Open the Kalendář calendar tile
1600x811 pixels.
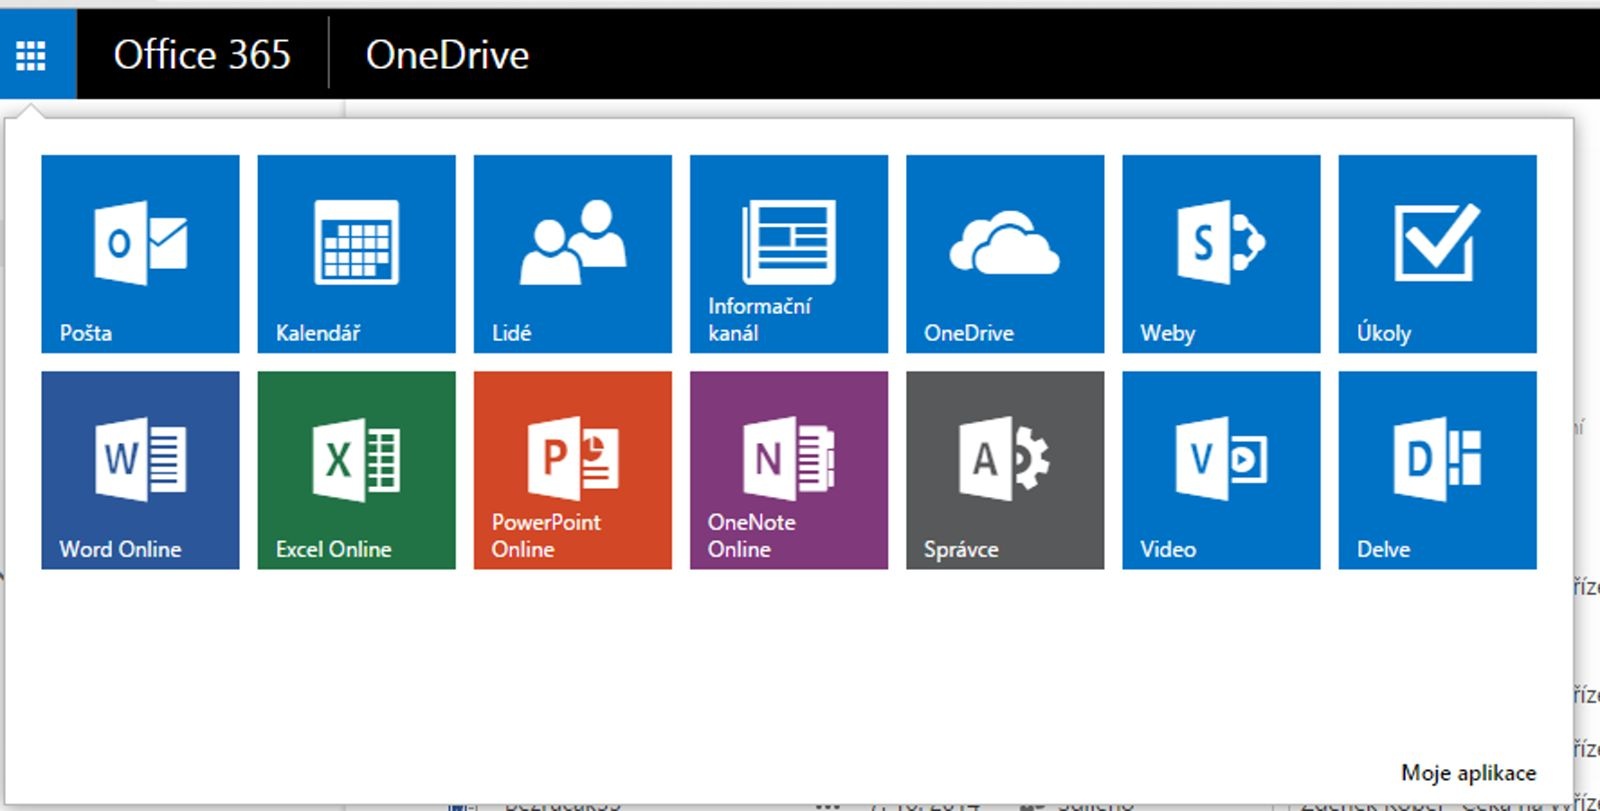(357, 254)
